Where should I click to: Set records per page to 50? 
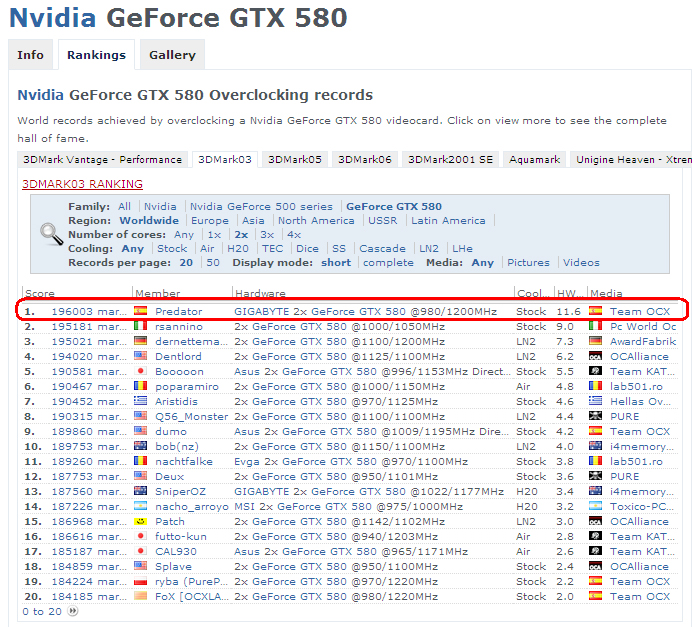coord(213,263)
